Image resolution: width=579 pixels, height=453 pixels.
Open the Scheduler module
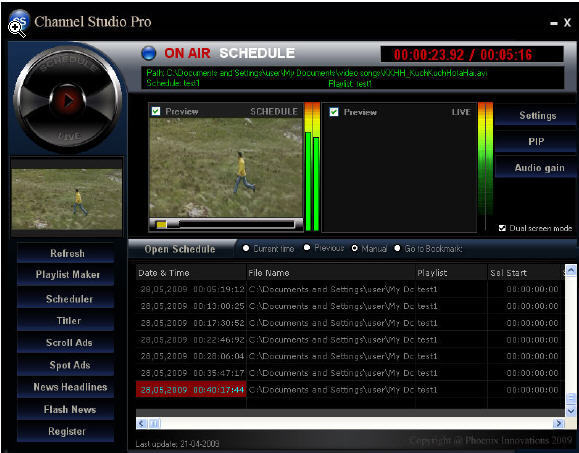(66, 299)
